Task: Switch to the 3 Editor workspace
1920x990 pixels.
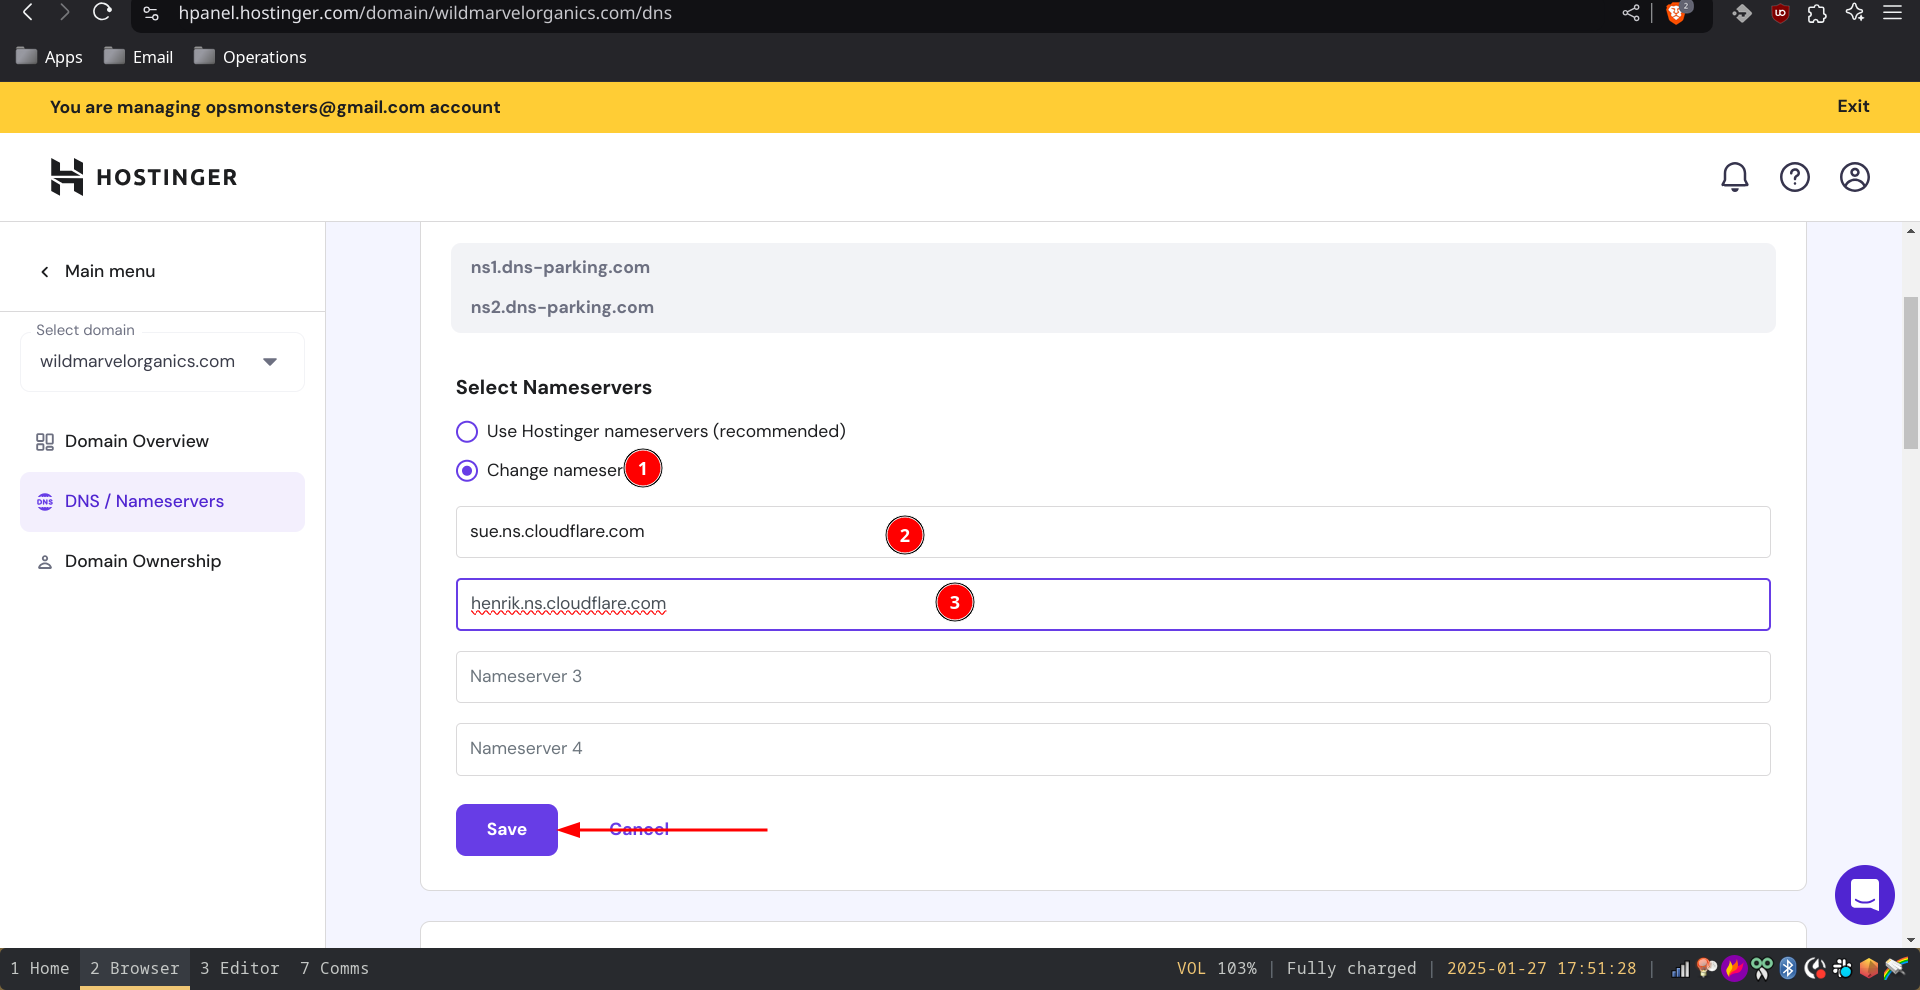Action: pyautogui.click(x=239, y=968)
